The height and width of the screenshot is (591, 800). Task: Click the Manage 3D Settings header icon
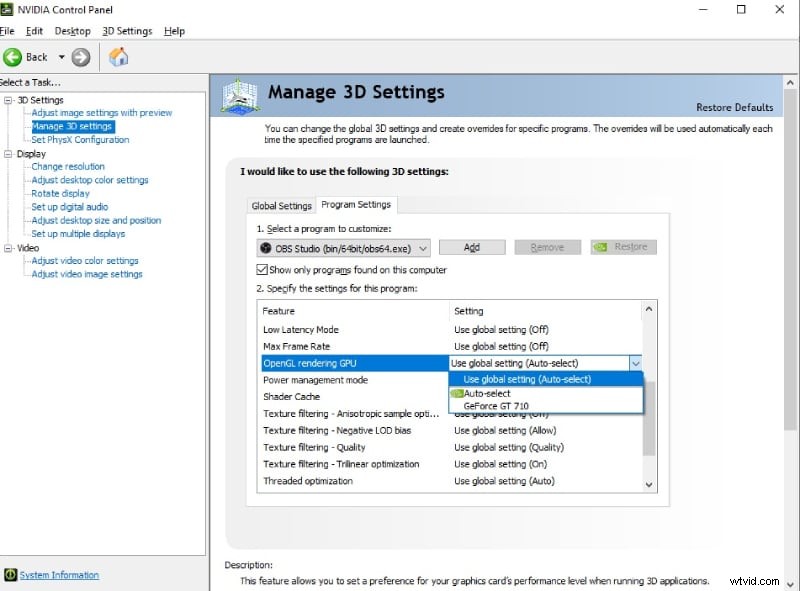pos(240,95)
